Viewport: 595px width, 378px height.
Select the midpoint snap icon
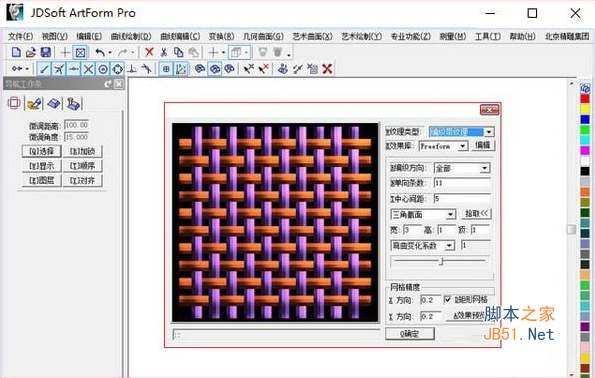click(x=74, y=69)
